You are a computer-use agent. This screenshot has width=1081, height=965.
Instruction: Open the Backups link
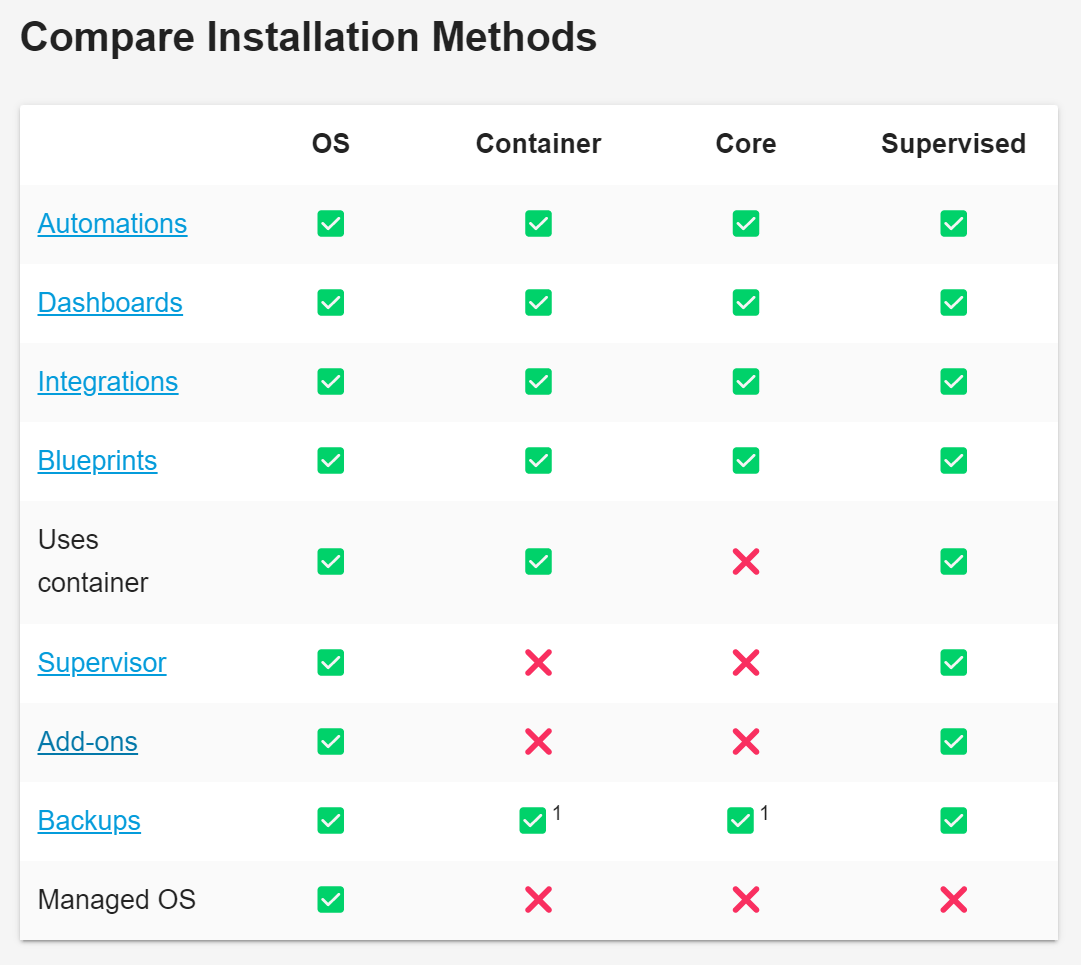89,820
